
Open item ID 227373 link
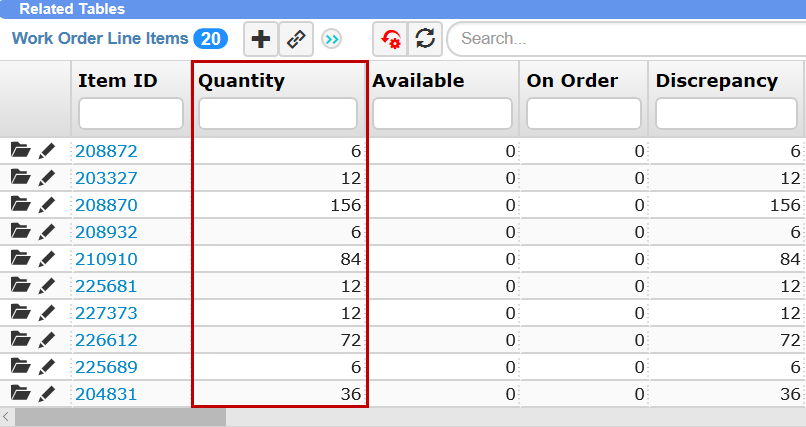coord(106,313)
